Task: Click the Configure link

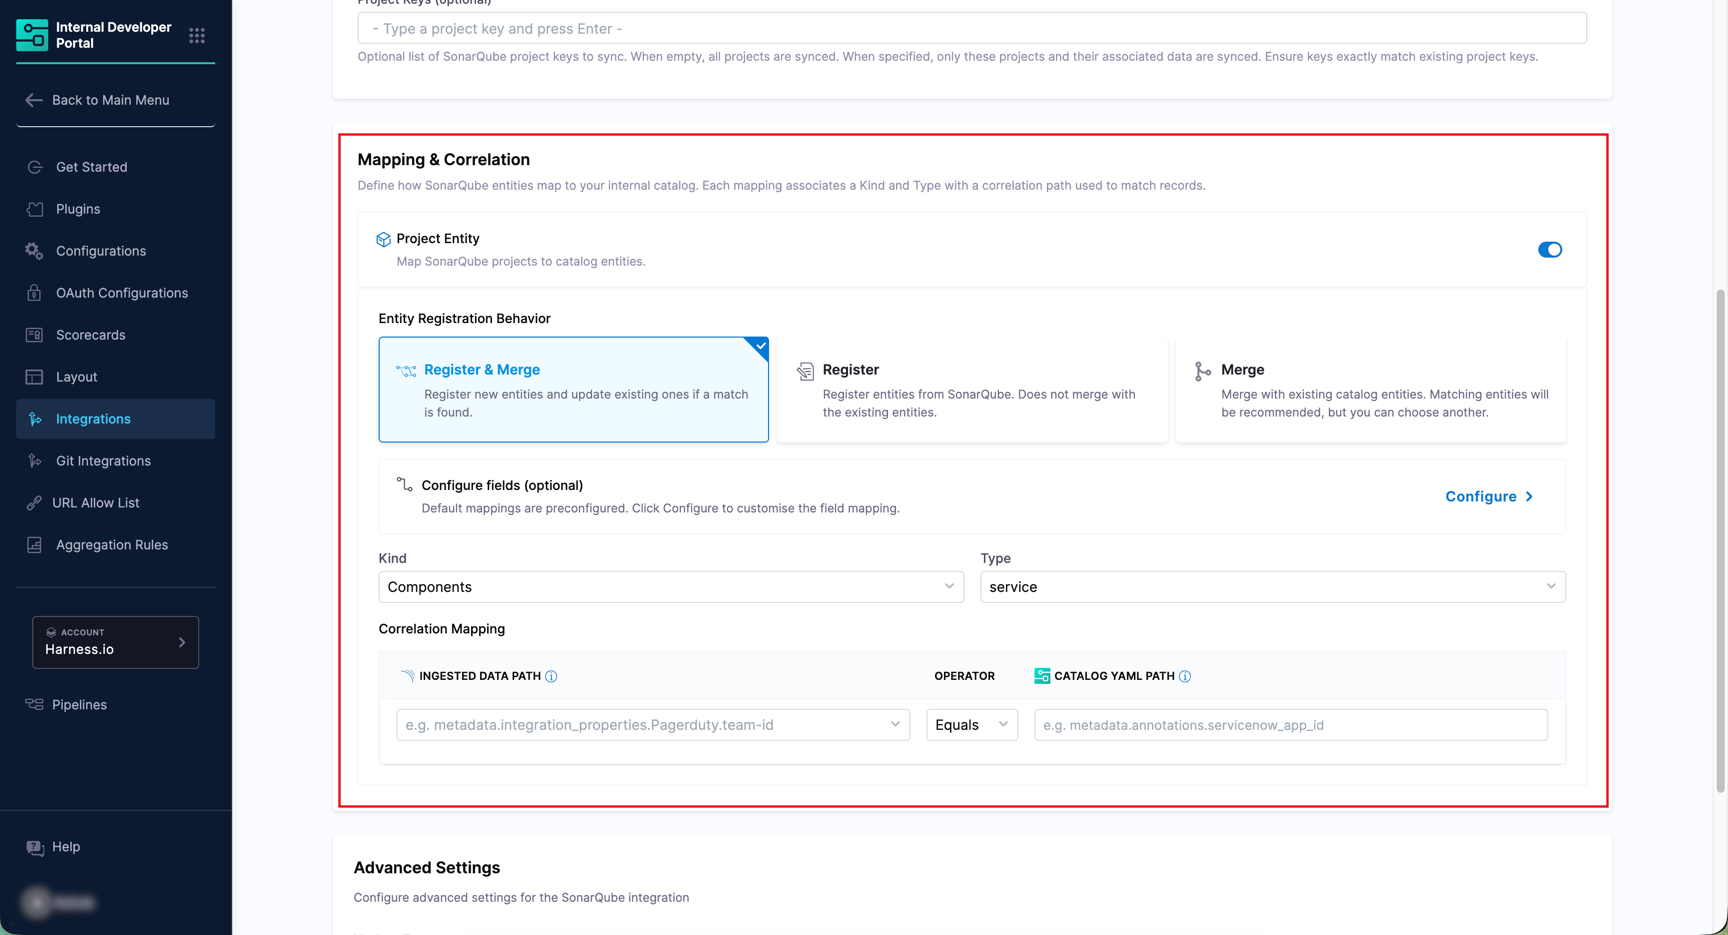Action: [x=1488, y=497]
